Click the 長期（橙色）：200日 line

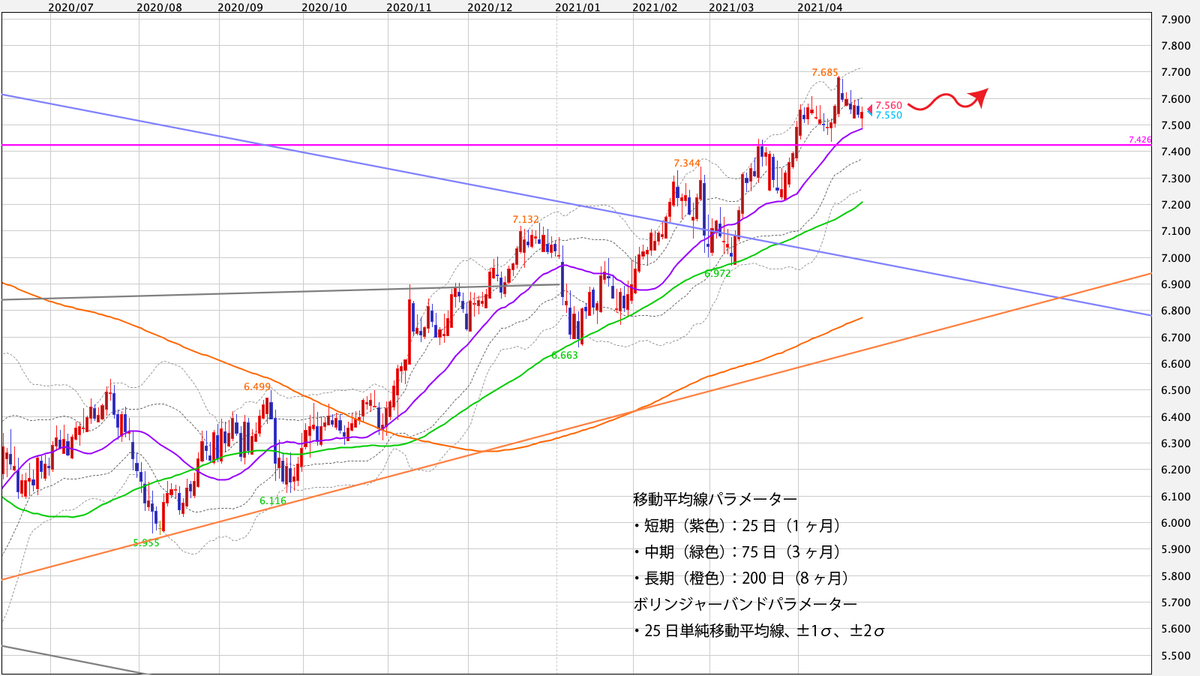(741, 578)
